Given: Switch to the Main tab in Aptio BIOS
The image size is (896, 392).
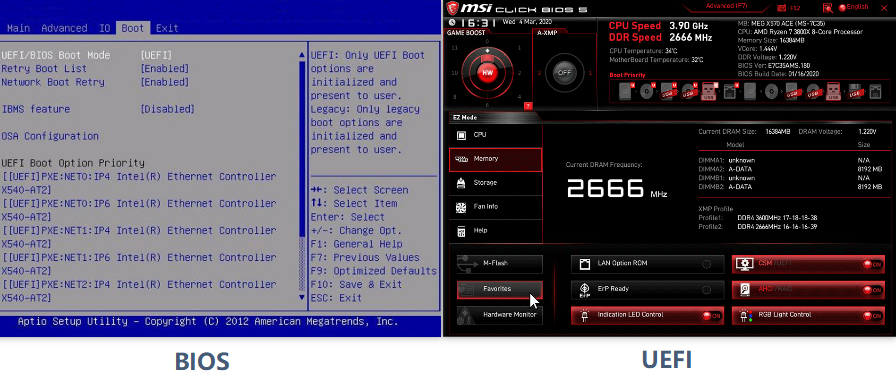Looking at the screenshot, I should (x=18, y=28).
